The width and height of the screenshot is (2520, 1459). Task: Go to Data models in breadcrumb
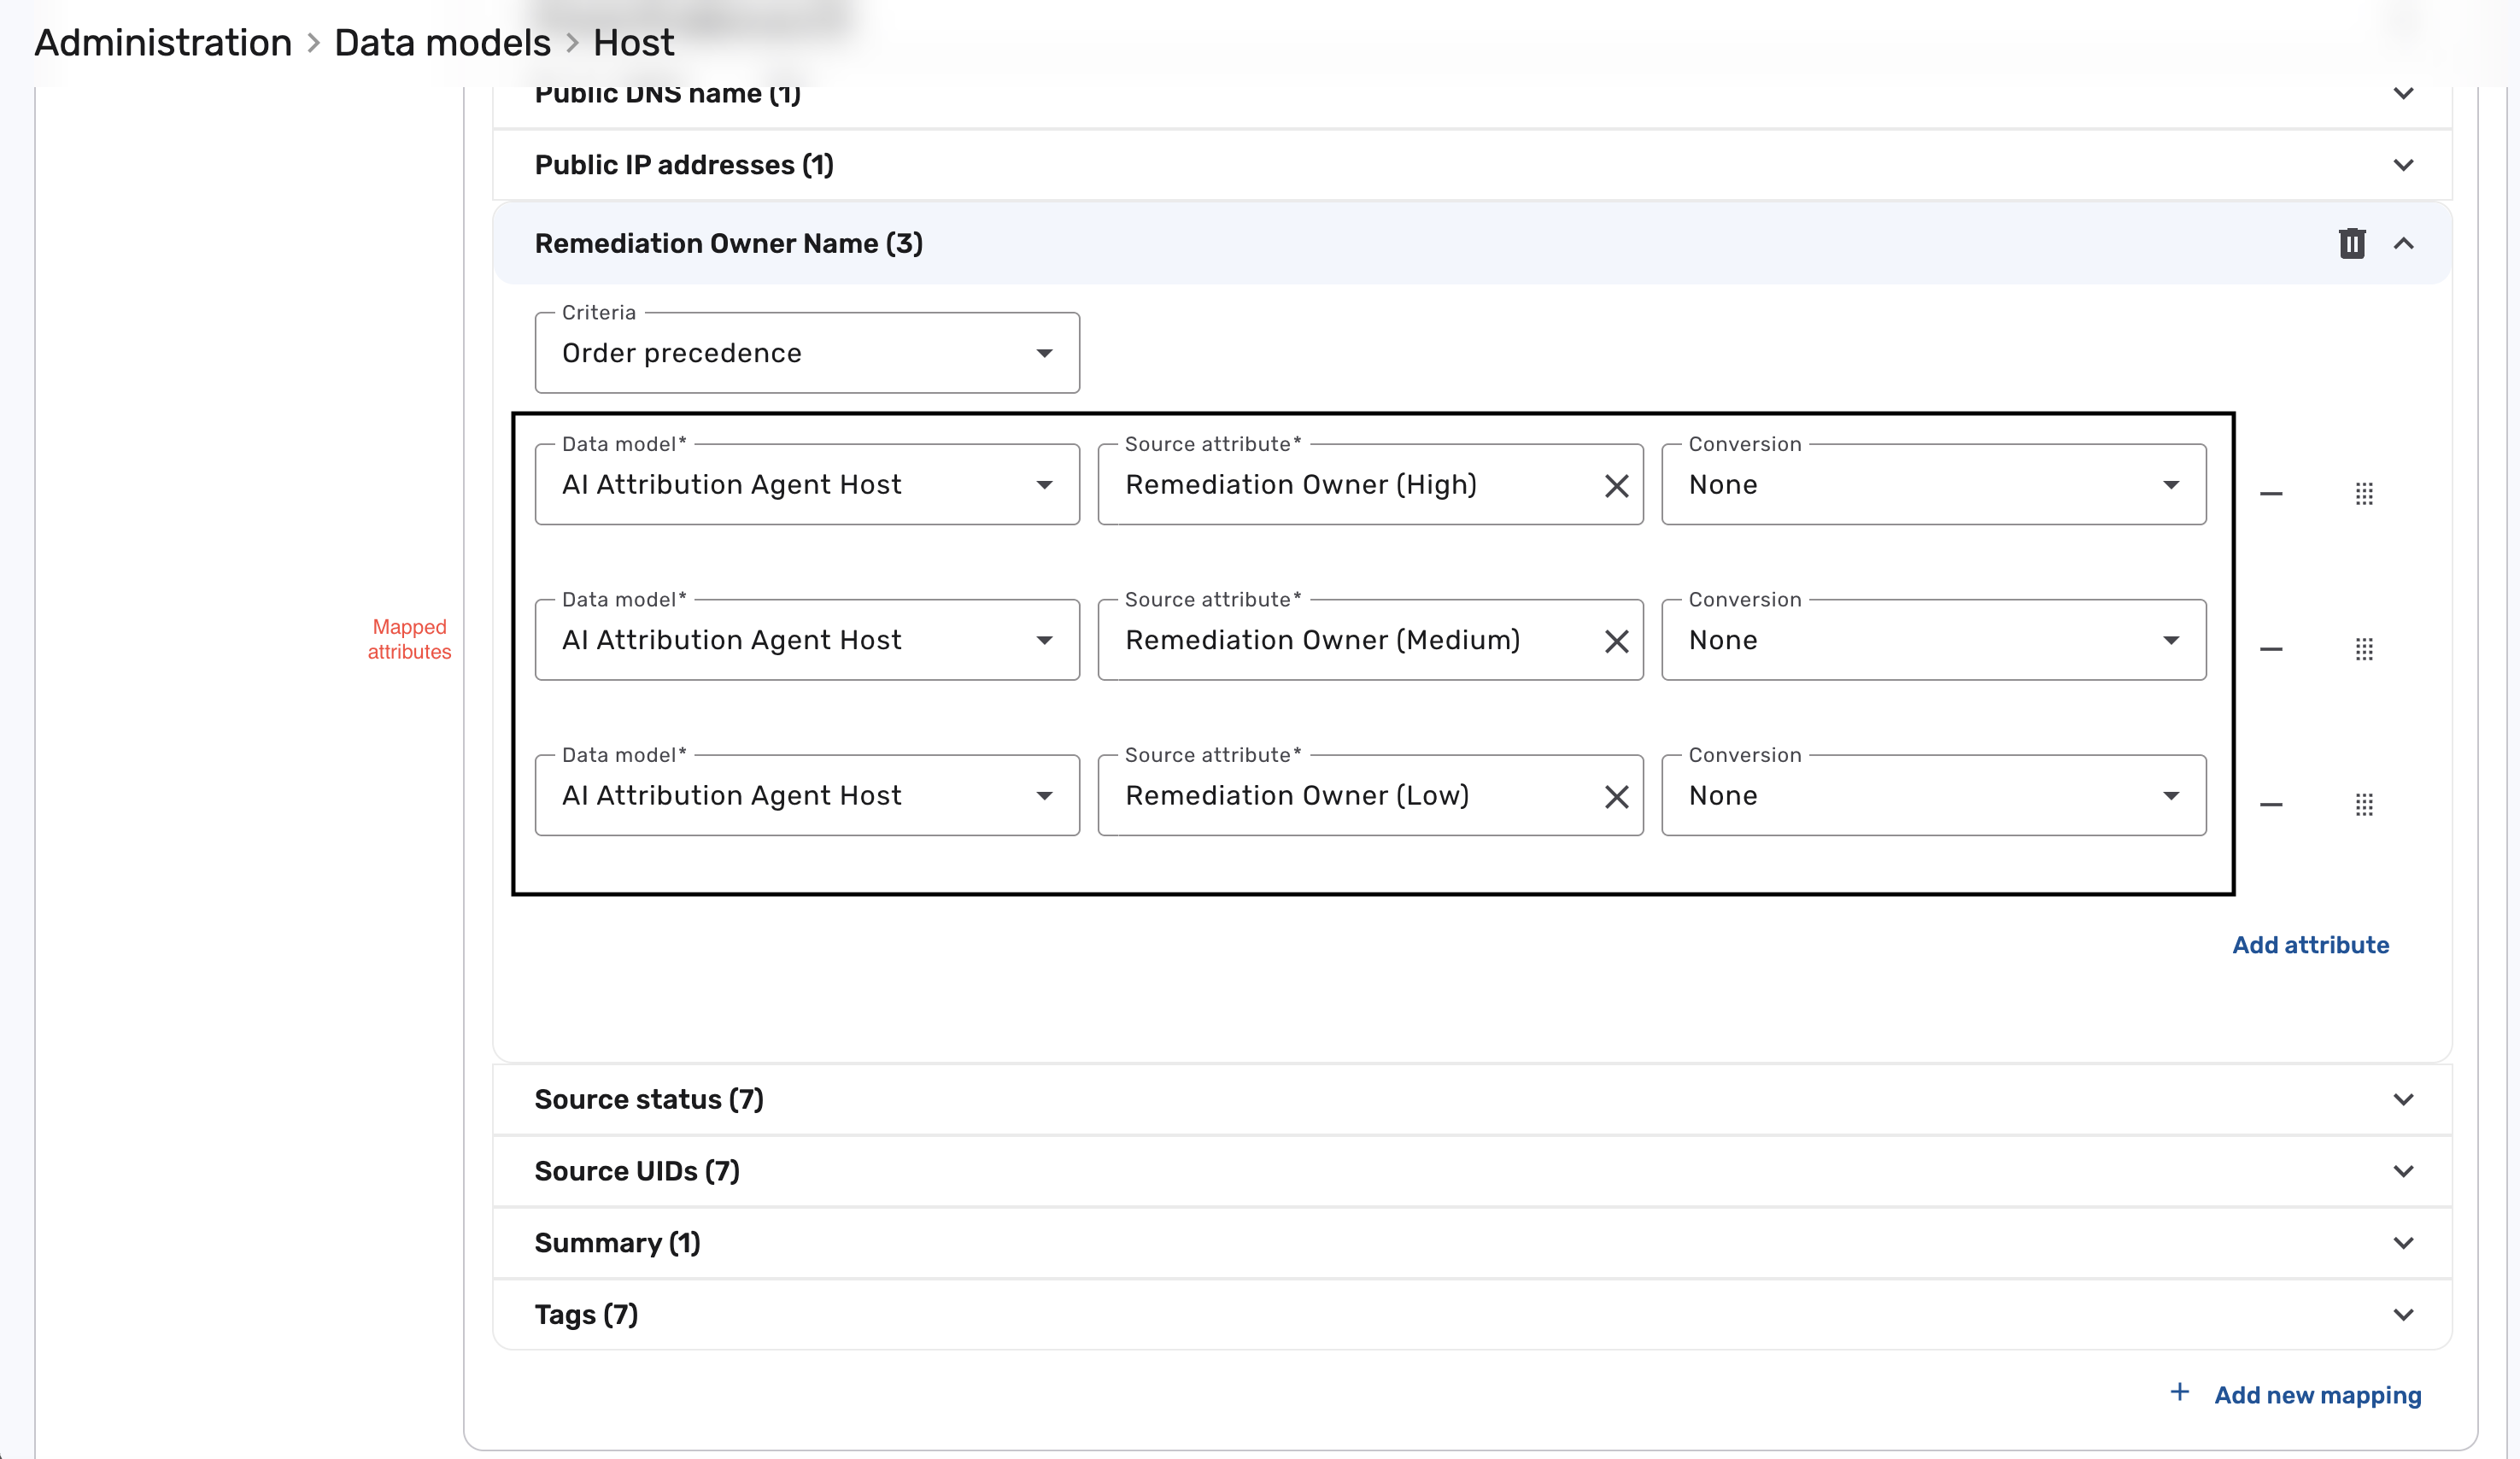[x=442, y=43]
